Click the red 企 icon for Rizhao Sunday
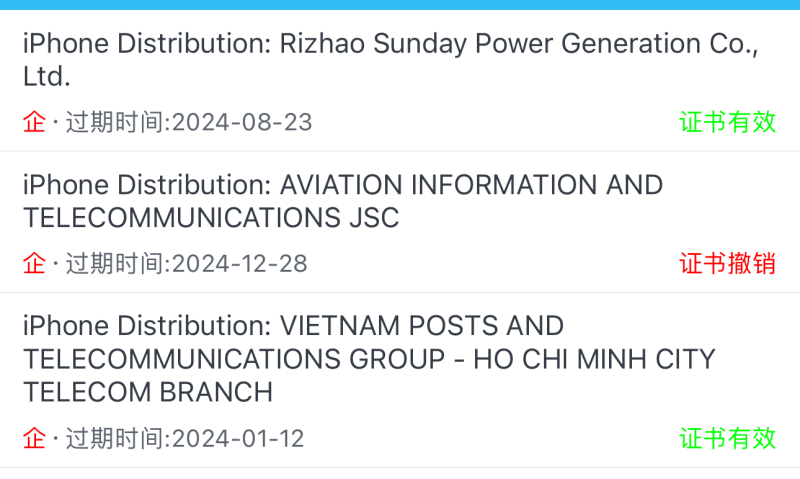Viewport: 800px width, 479px height. tap(34, 122)
